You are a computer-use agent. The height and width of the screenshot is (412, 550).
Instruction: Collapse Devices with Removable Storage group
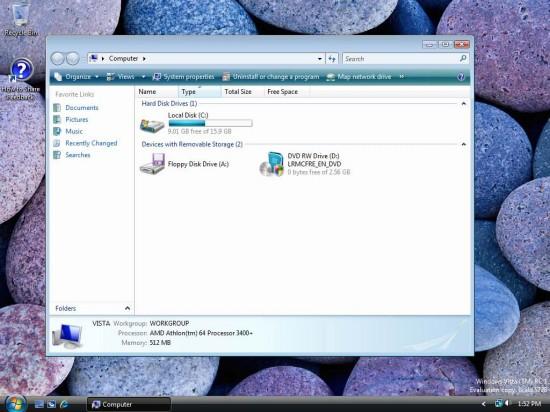click(464, 144)
